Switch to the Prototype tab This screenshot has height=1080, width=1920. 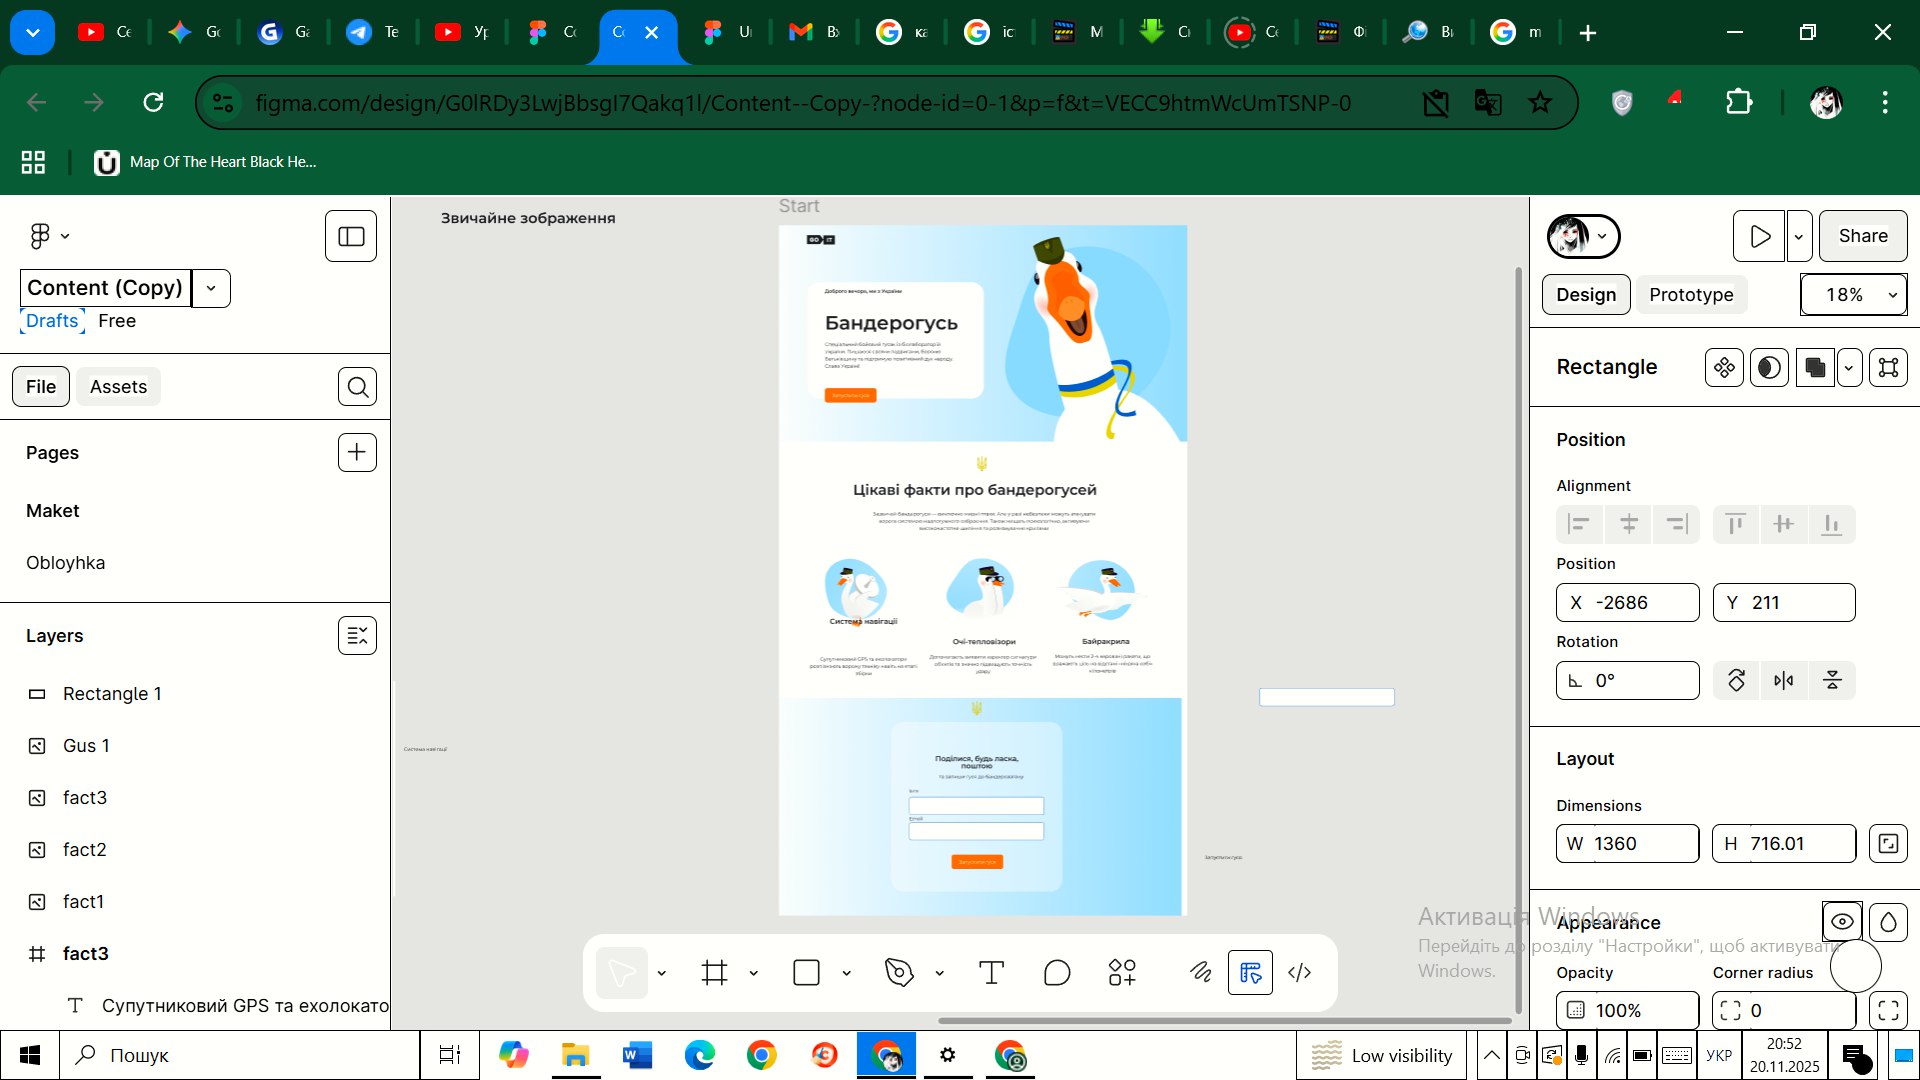[x=1691, y=295]
